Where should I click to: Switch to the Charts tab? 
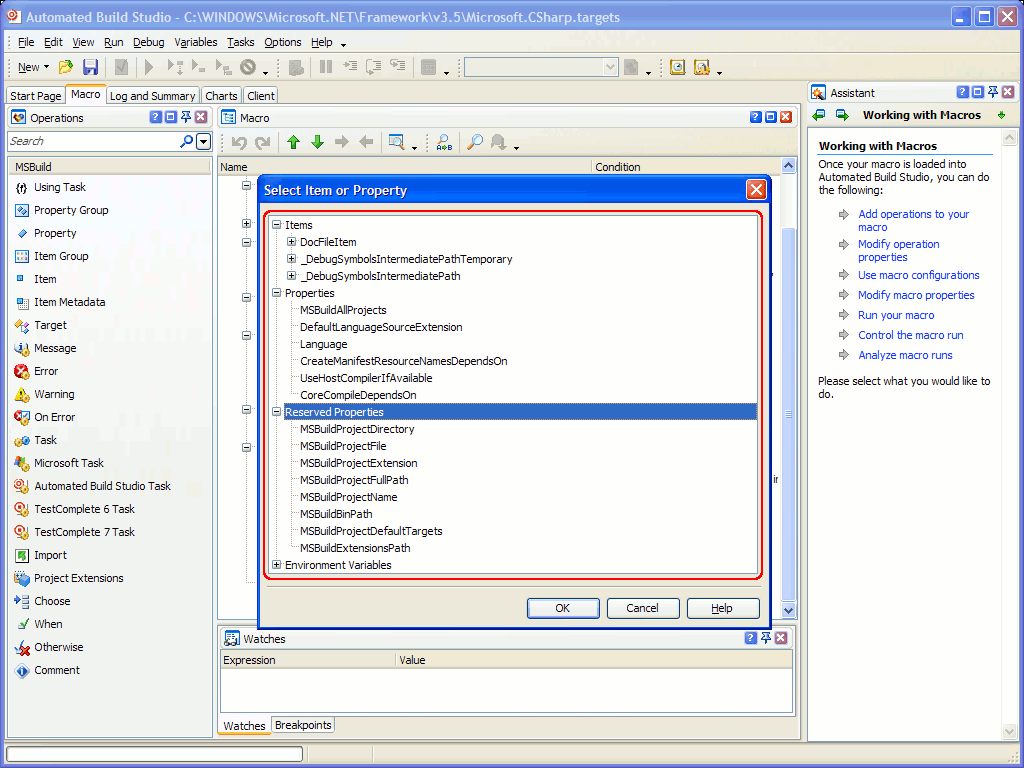click(221, 96)
